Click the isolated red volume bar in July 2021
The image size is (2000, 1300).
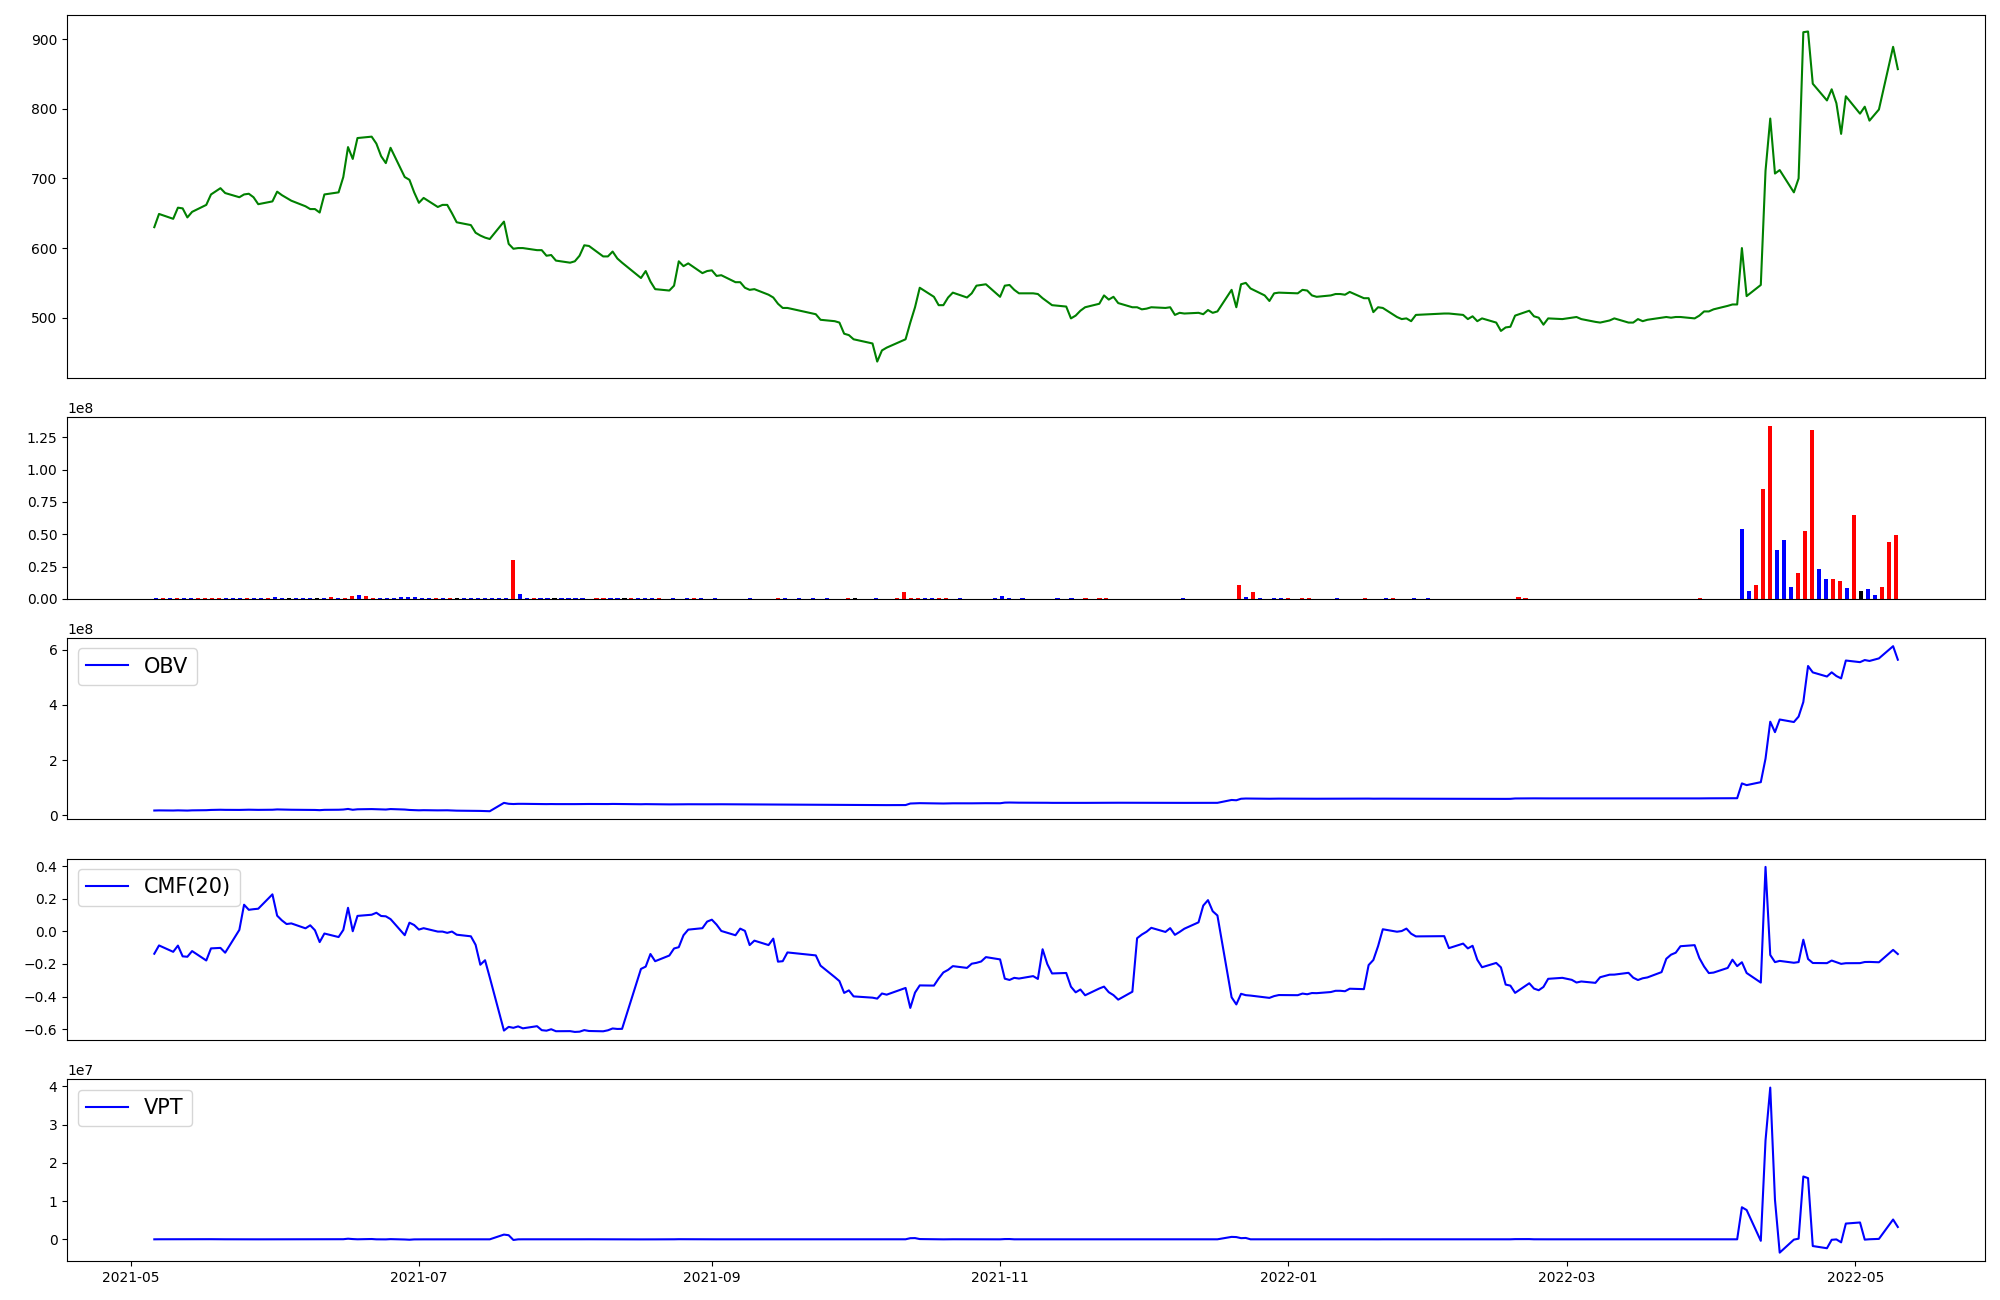pyautogui.click(x=513, y=579)
